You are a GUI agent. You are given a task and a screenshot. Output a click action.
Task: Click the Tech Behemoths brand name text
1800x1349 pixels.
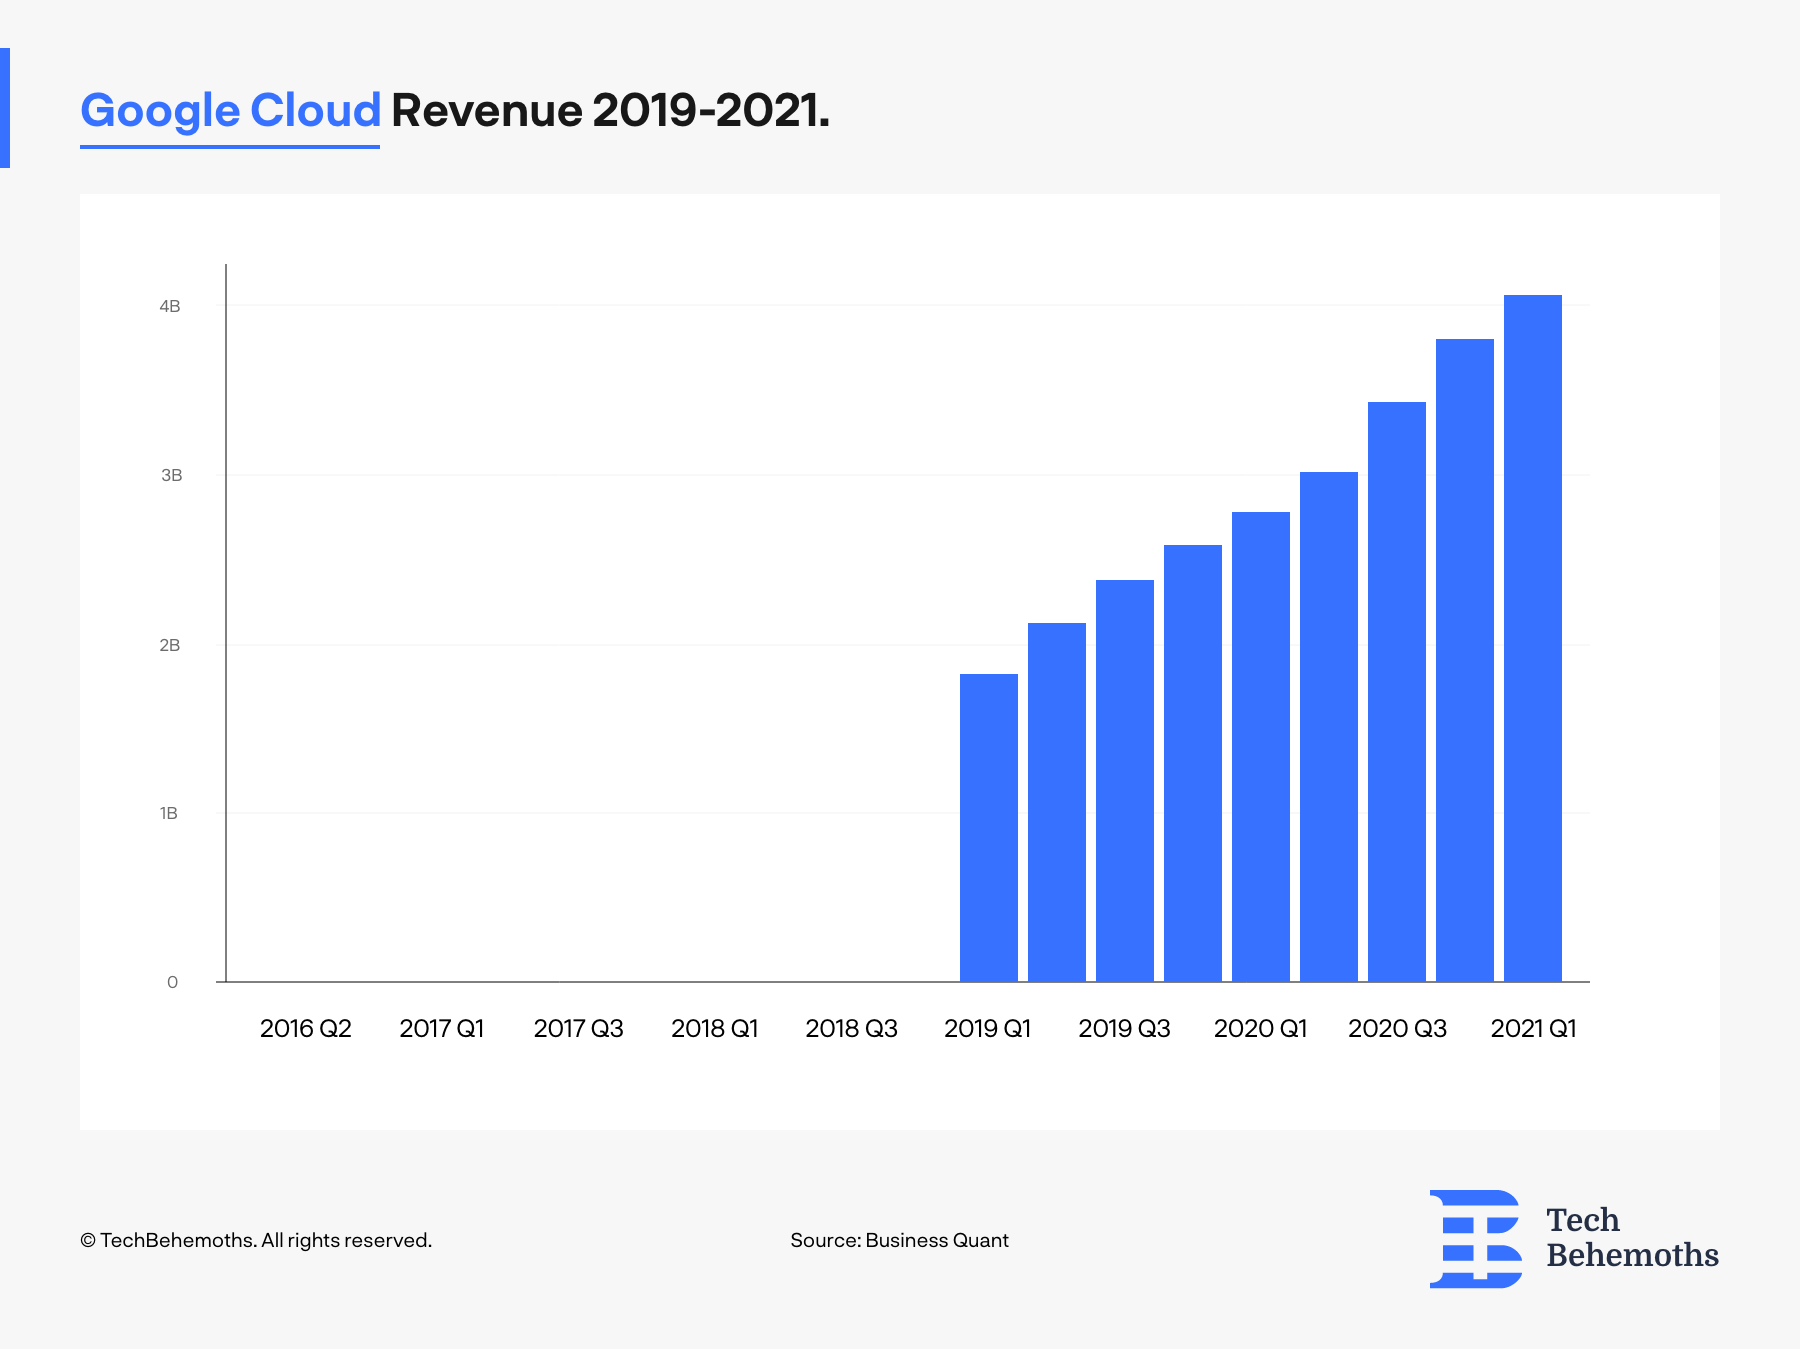[1632, 1238]
